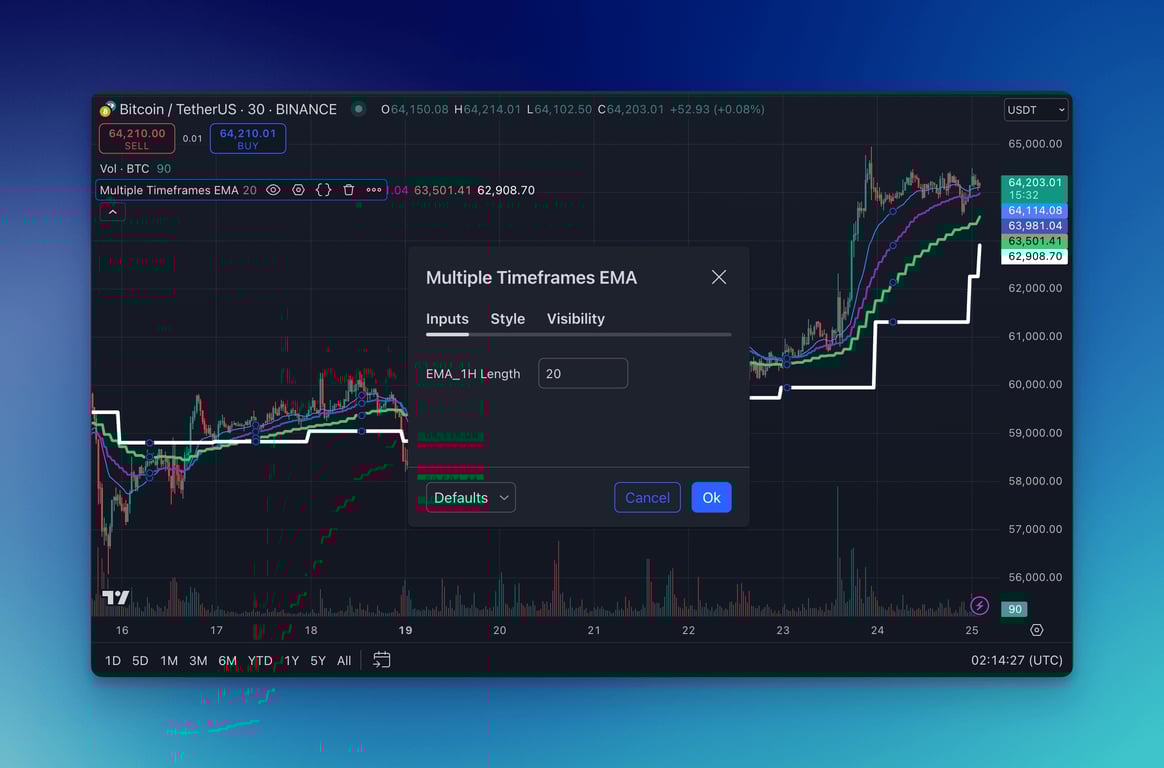Select the 5D time range

tap(140, 660)
